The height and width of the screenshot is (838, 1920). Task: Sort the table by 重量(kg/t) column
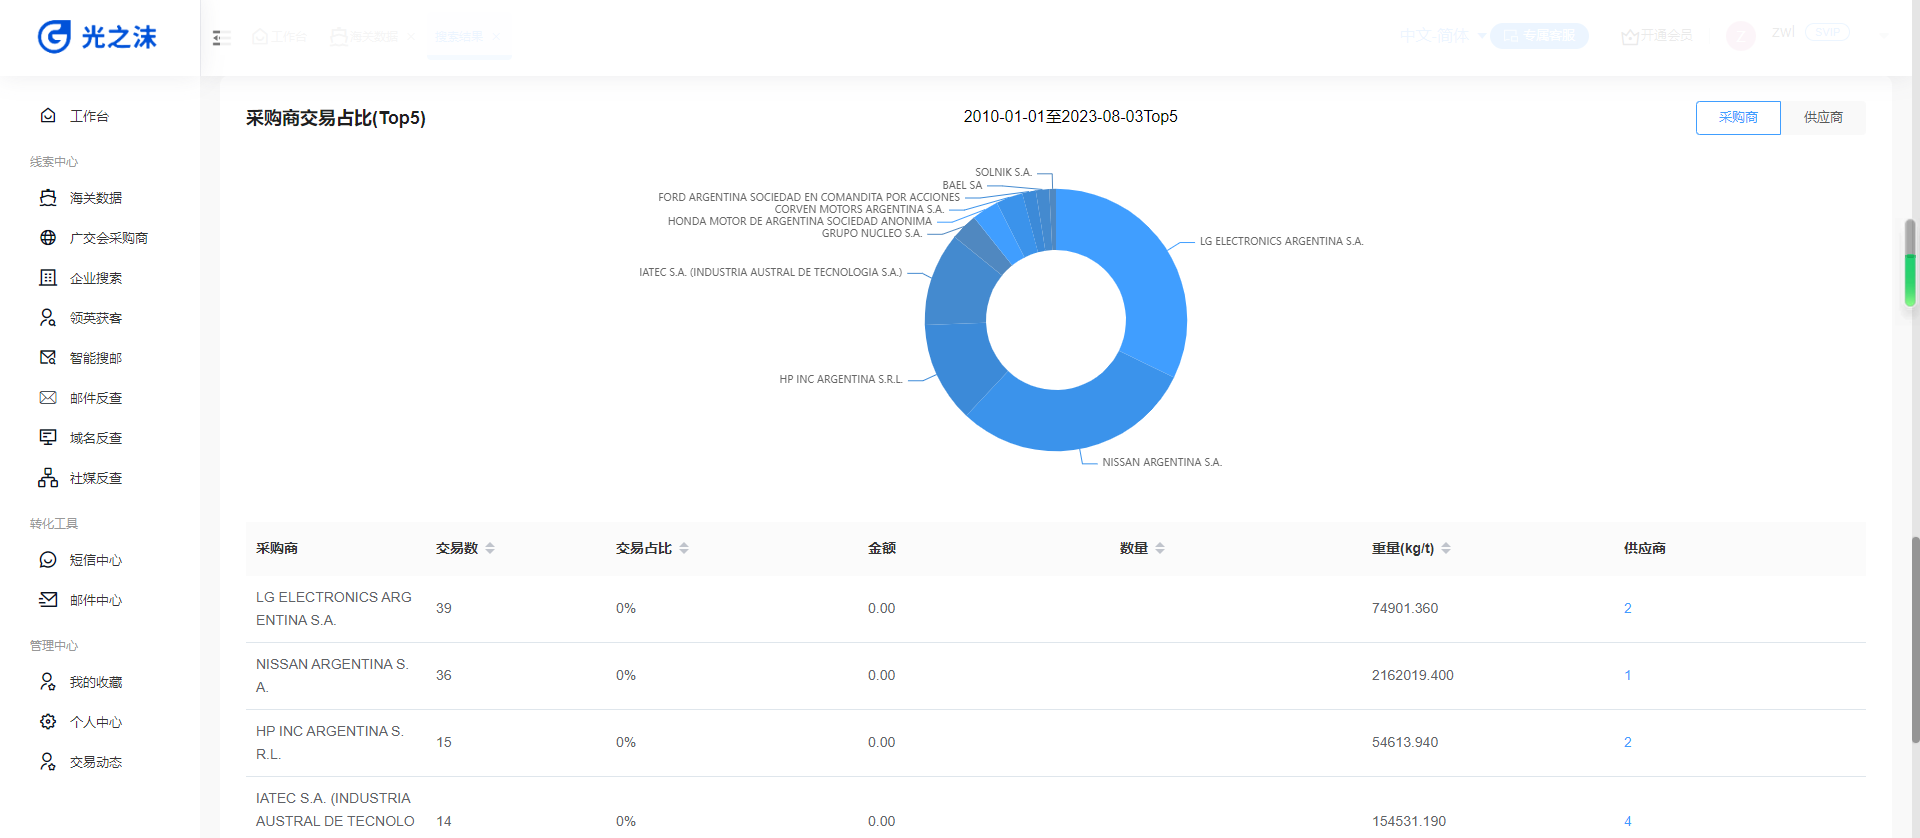tap(1445, 548)
